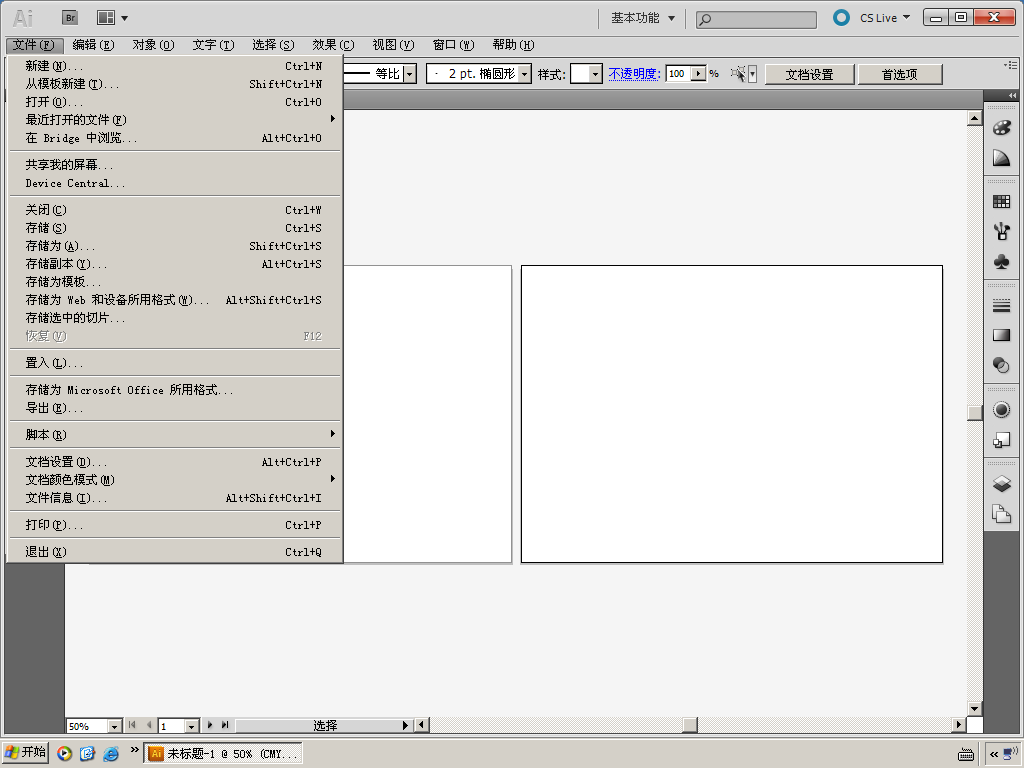This screenshot has height=768, width=1024.
Task: Choose 存储为 Web 和设备所用格式 entry
Action: [x=175, y=300]
